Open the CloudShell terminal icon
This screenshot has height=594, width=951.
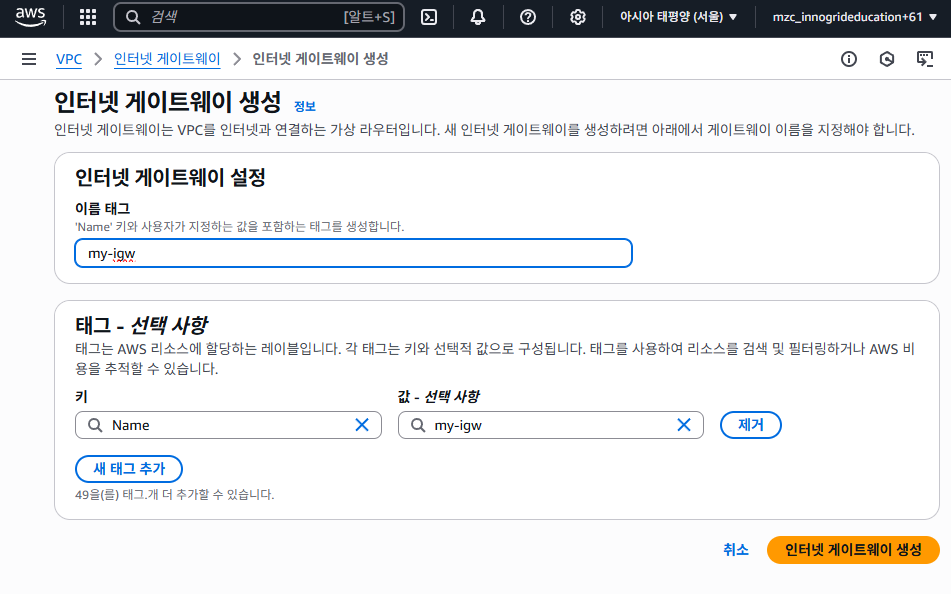[429, 17]
